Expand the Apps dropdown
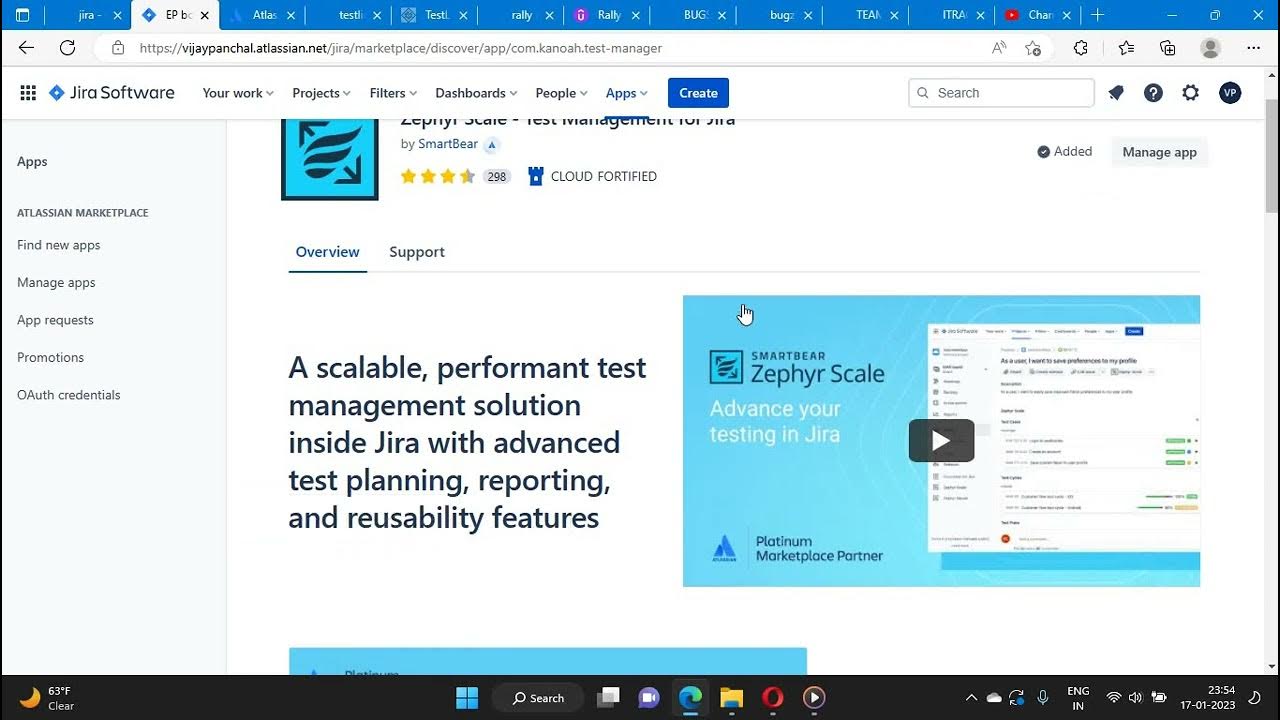Screen dimensions: 1280x720 click(x=627, y=93)
